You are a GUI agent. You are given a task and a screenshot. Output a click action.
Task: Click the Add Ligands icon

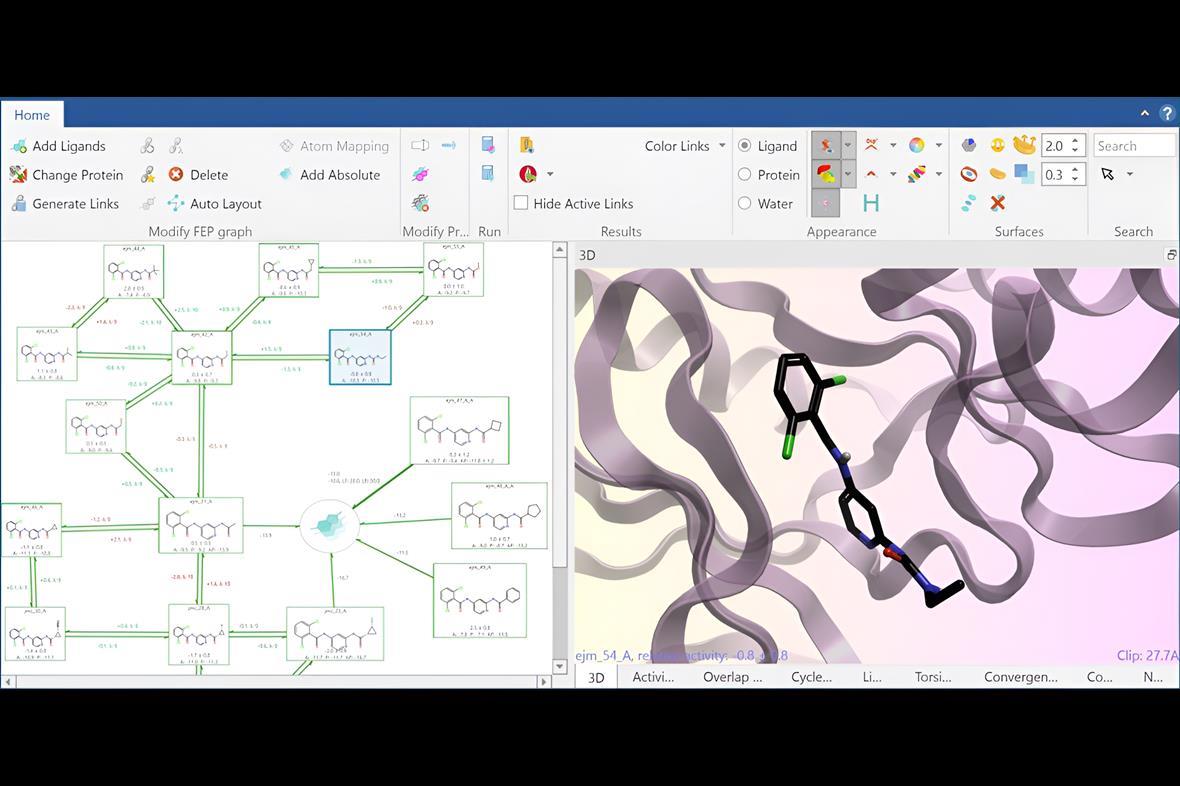(x=18, y=146)
